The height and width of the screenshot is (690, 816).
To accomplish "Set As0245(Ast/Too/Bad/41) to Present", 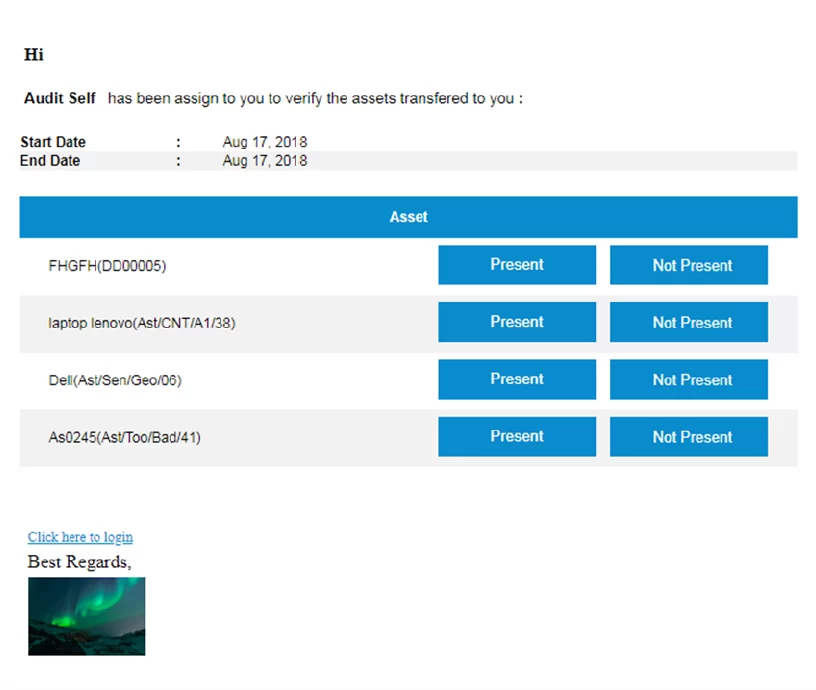I will [x=516, y=437].
